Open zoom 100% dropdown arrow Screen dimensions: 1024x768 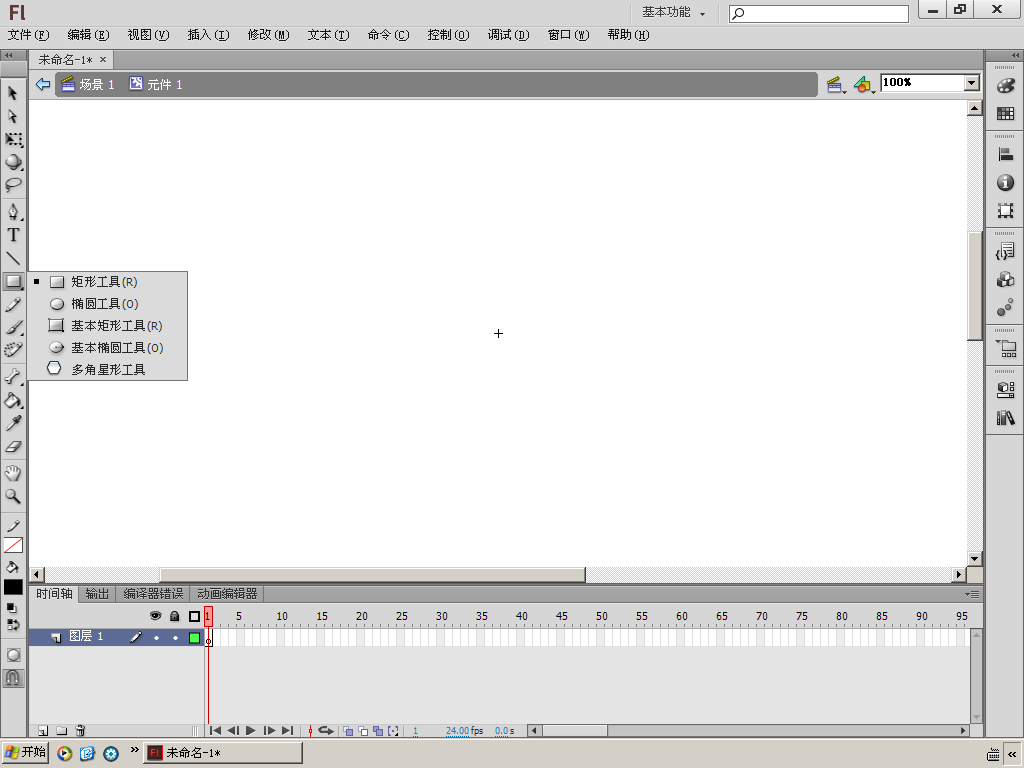click(x=972, y=82)
